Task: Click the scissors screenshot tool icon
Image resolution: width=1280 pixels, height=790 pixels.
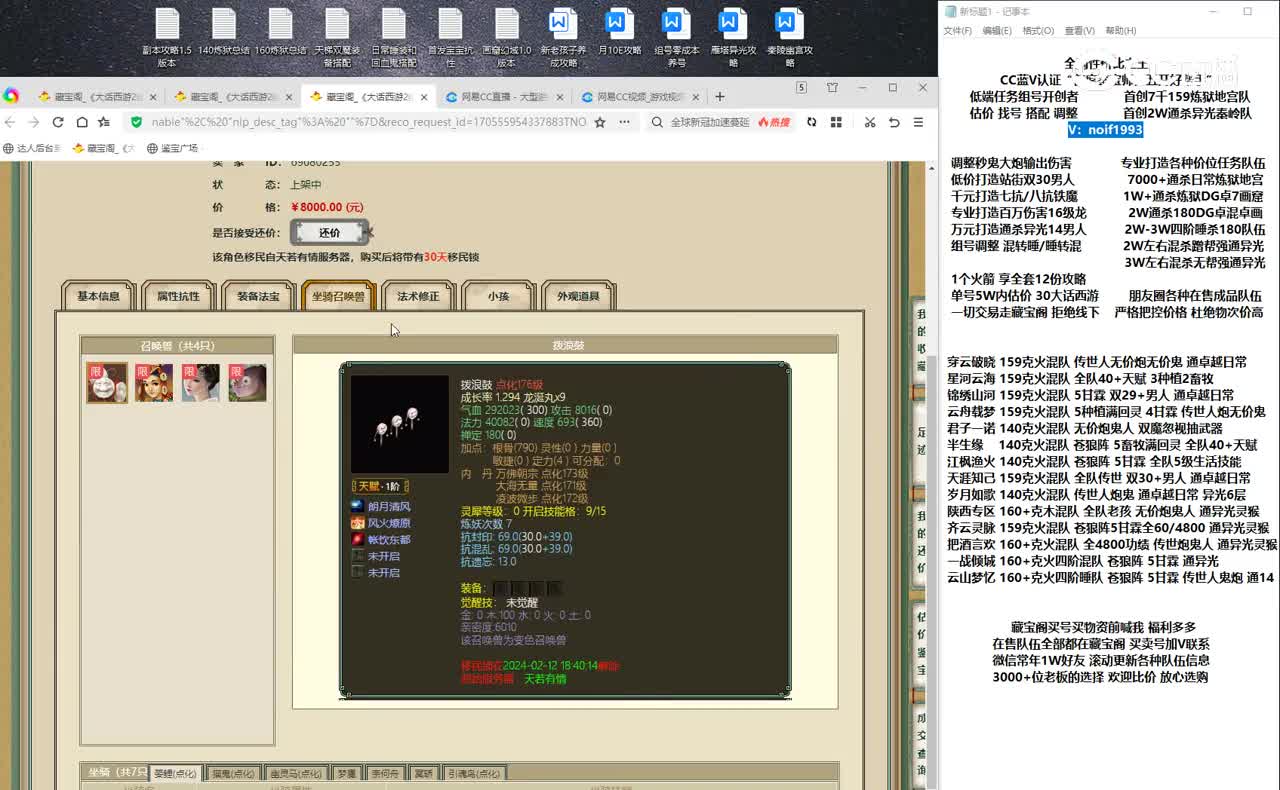Action: (869, 122)
